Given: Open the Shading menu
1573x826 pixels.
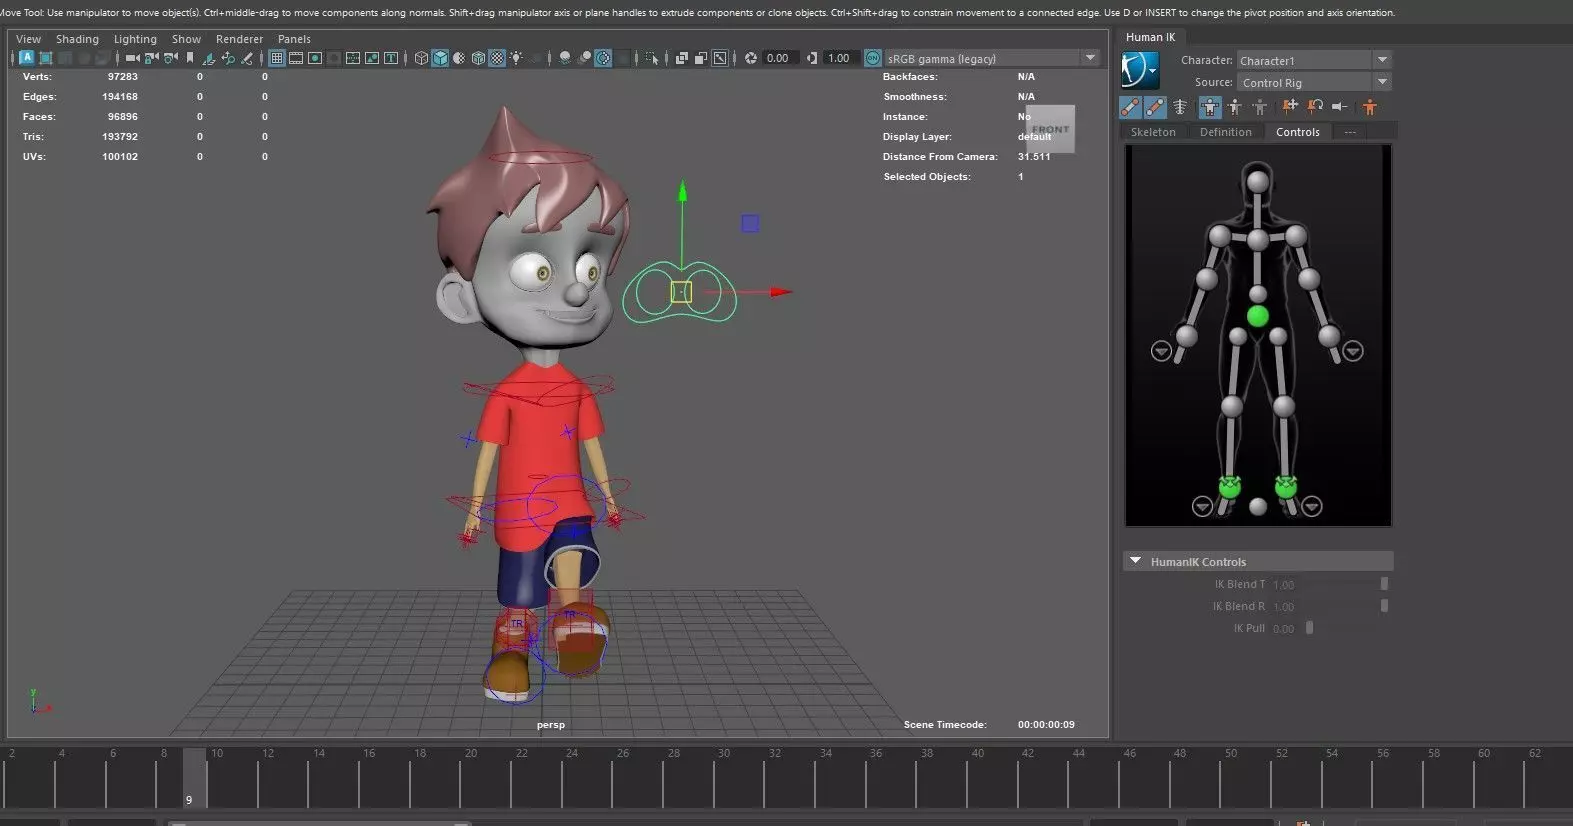Looking at the screenshot, I should pyautogui.click(x=77, y=39).
